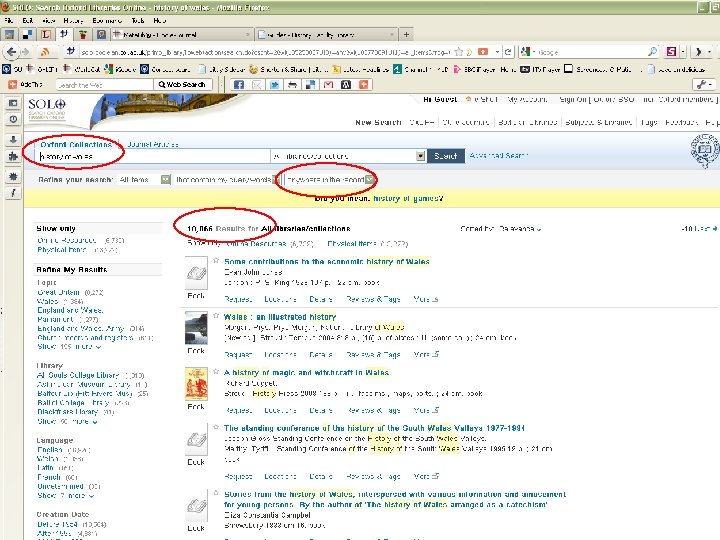This screenshot has height=540, width=720.
Task: Click the sidebar italic 'i' info icon
Action: (13, 193)
